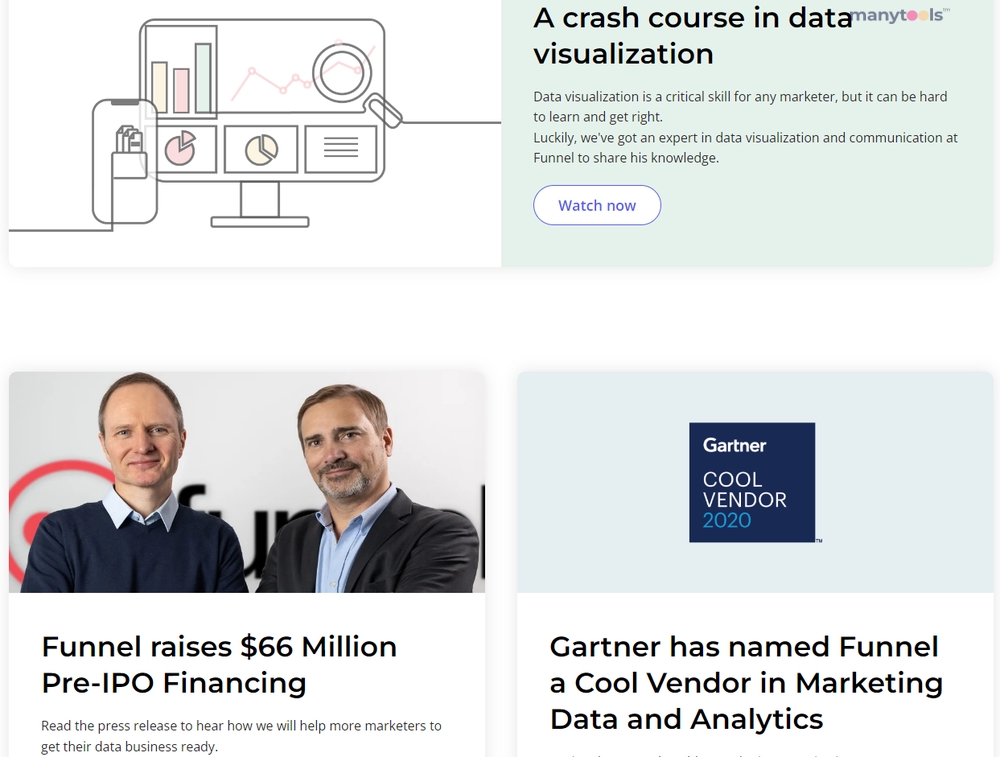Open the Funnel founders photo

coord(247,482)
